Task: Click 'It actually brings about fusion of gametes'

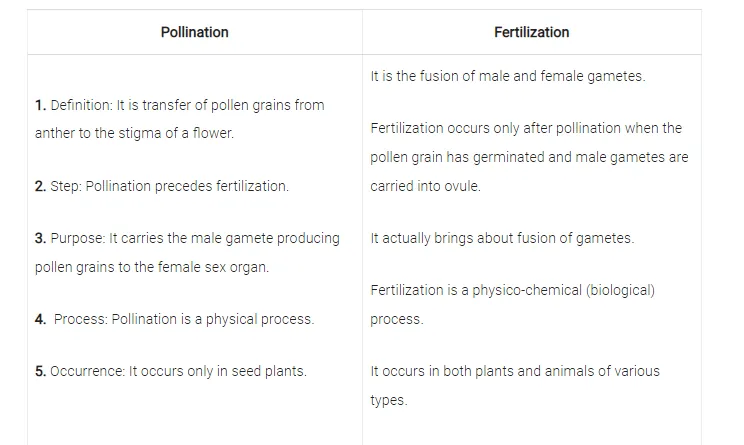Action: click(x=502, y=238)
